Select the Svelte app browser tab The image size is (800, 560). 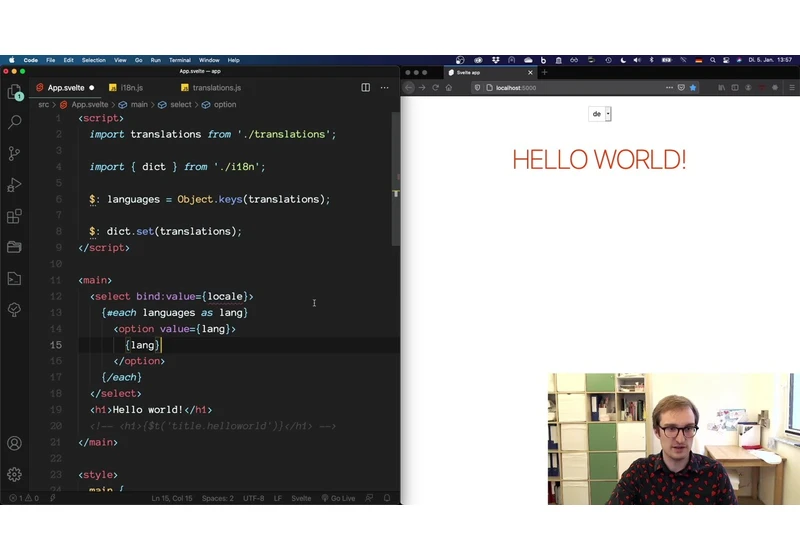(490, 72)
